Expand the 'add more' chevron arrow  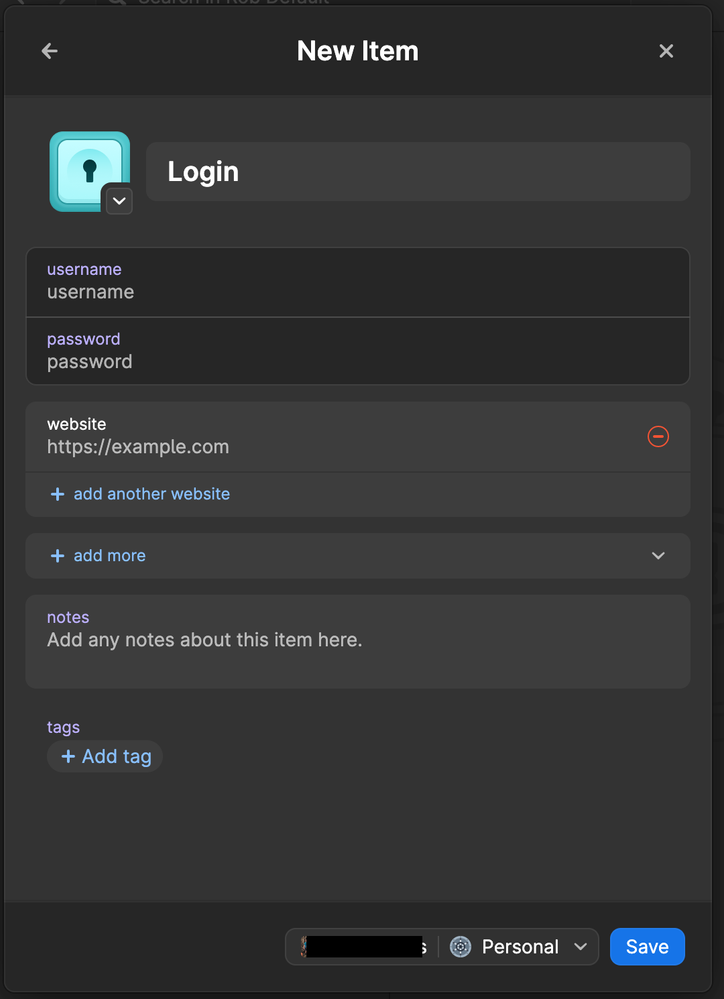tap(658, 556)
